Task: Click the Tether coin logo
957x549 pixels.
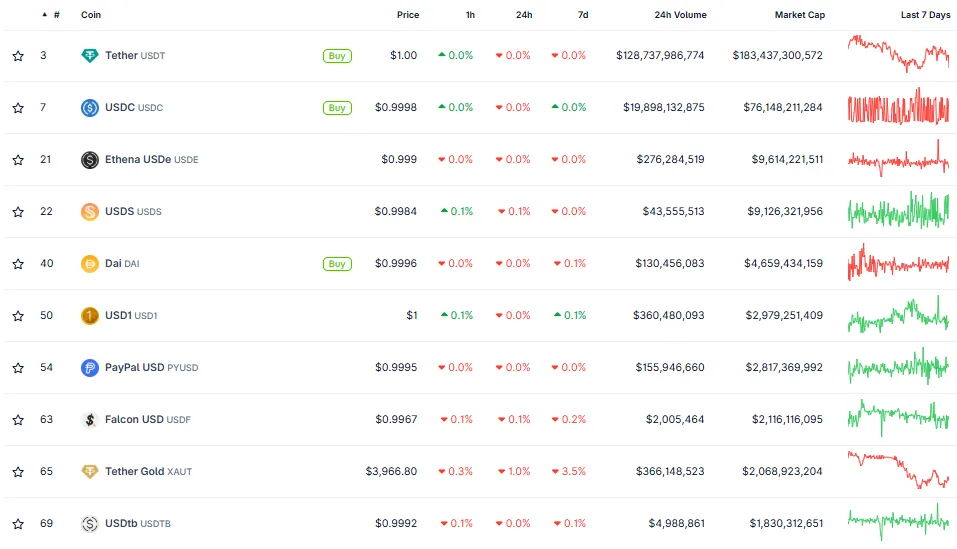Action: (90, 56)
